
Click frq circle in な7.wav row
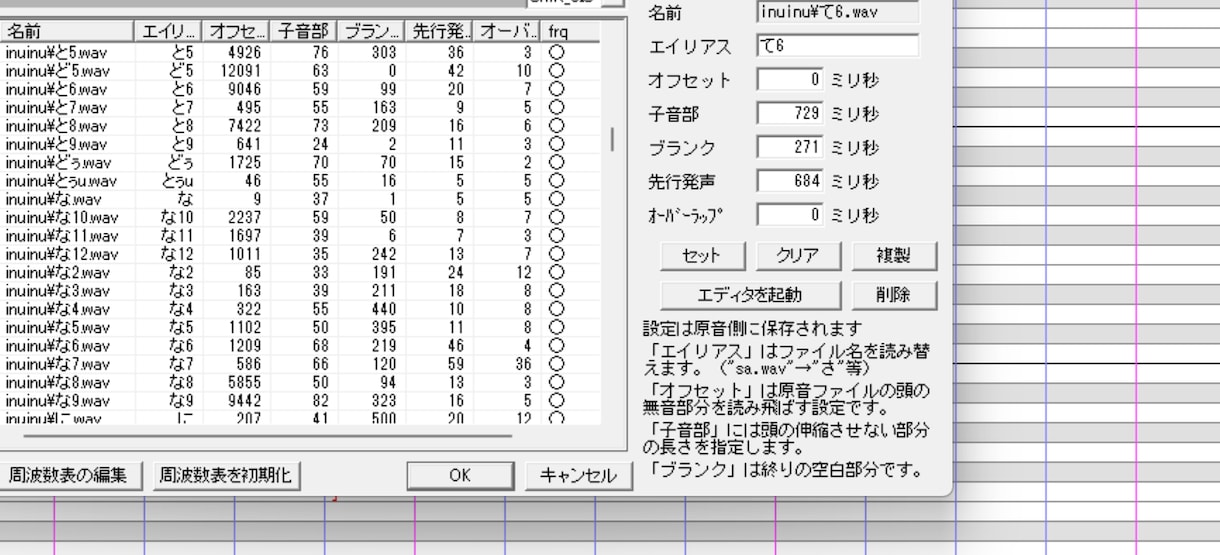coord(556,365)
